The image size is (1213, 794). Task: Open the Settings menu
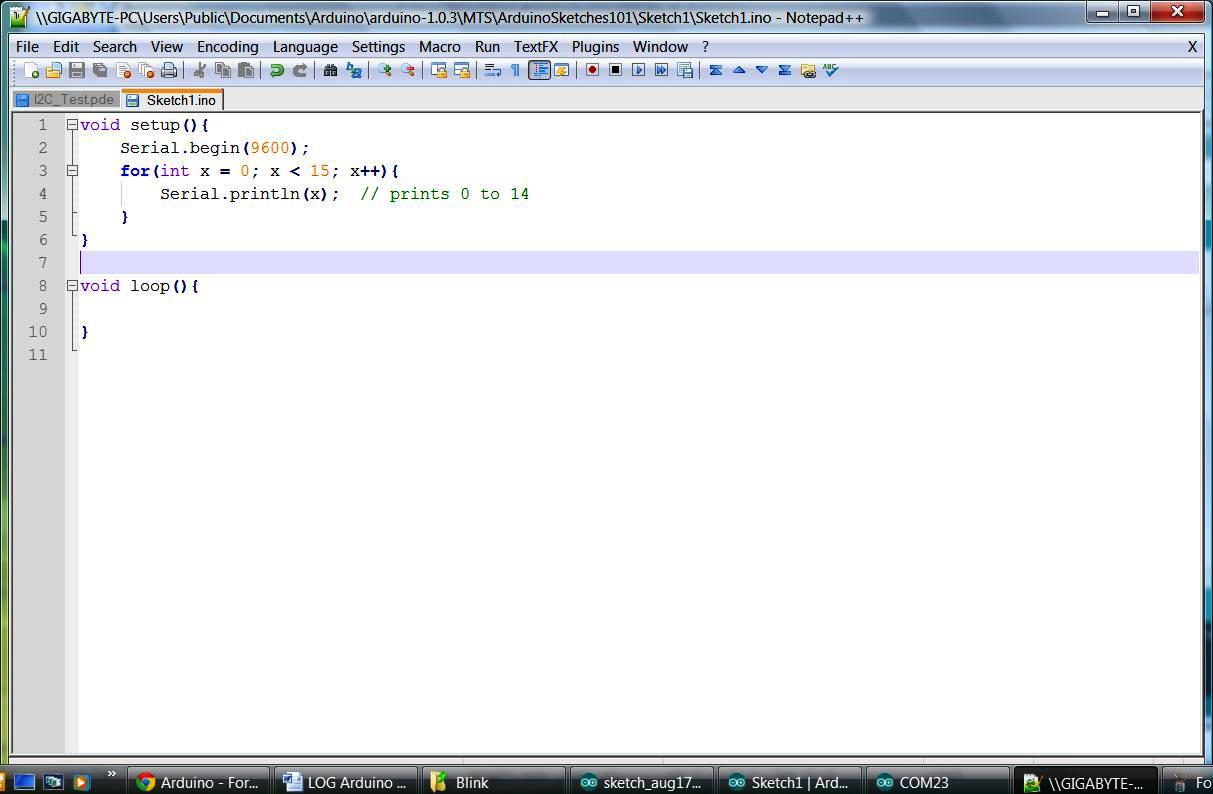point(378,47)
